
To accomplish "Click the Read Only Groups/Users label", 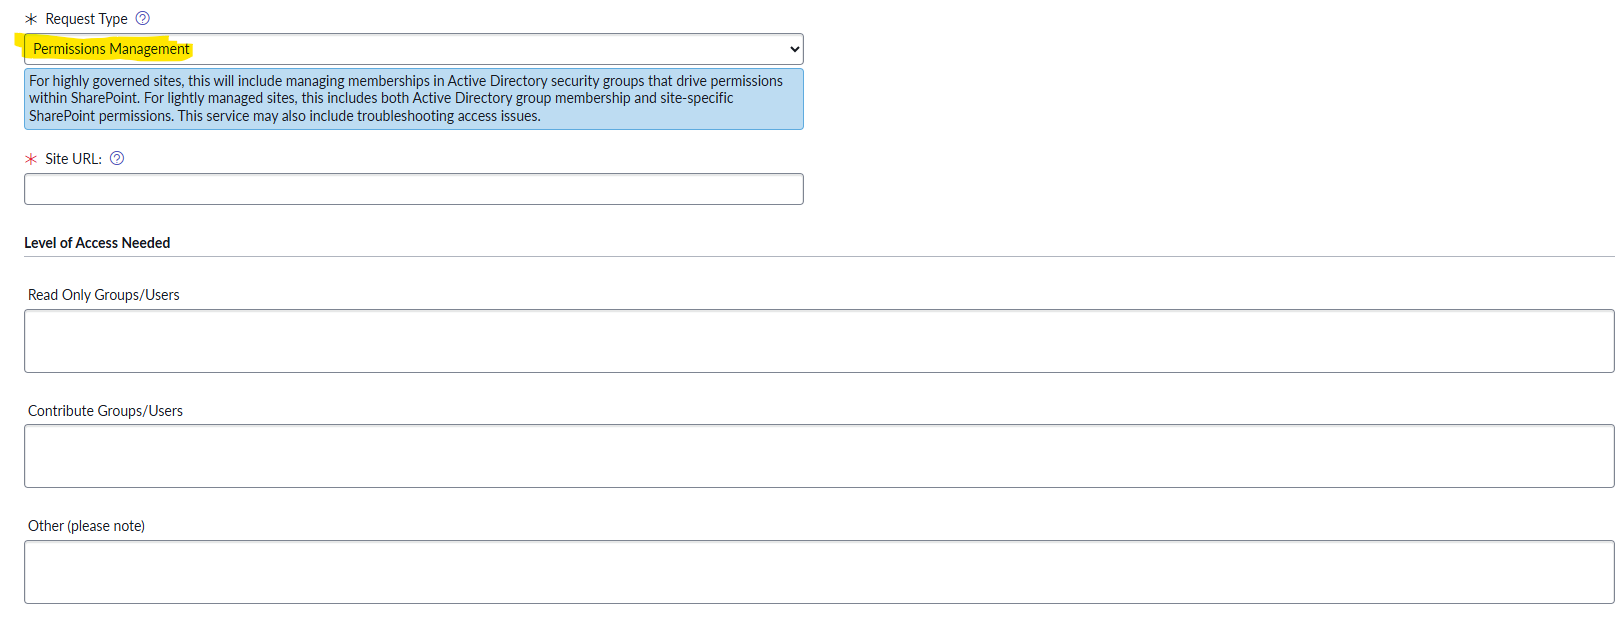I will pos(104,295).
